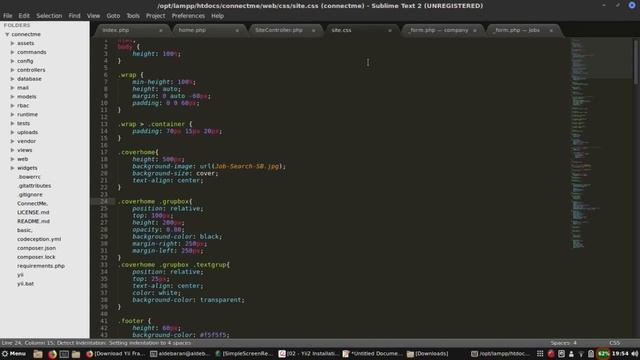Close the _form.php — jobs tab
The width and height of the screenshot is (640, 360).
point(551,31)
